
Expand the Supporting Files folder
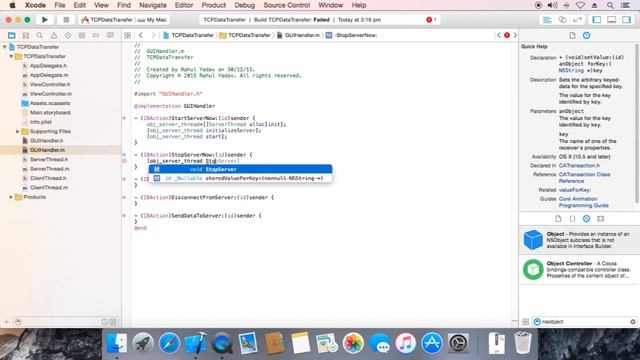pos(18,131)
